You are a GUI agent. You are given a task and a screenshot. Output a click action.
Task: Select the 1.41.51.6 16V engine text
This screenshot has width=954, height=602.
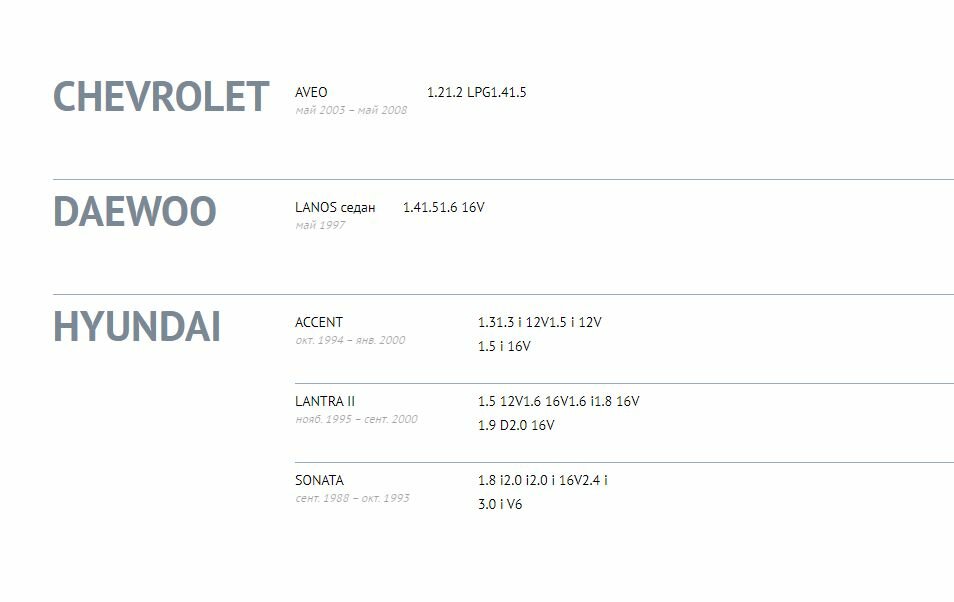[x=444, y=208]
